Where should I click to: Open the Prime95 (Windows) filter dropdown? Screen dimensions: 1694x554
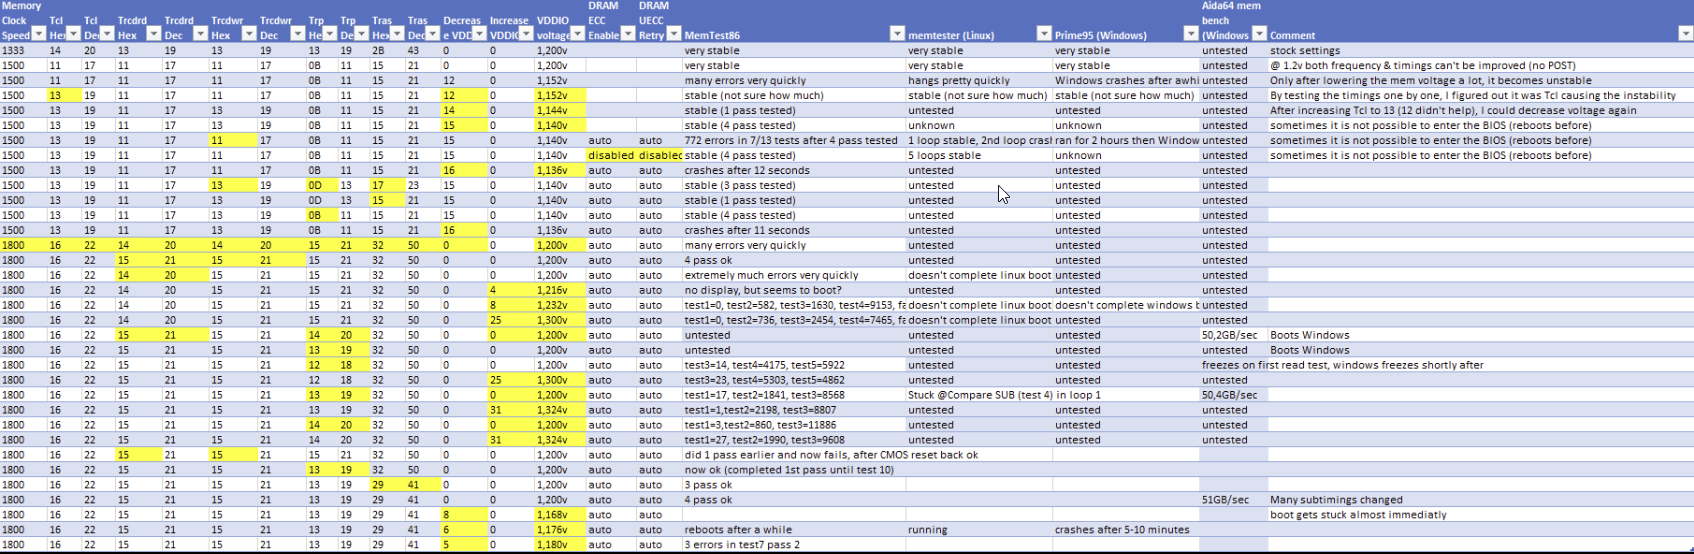[x=1190, y=34]
